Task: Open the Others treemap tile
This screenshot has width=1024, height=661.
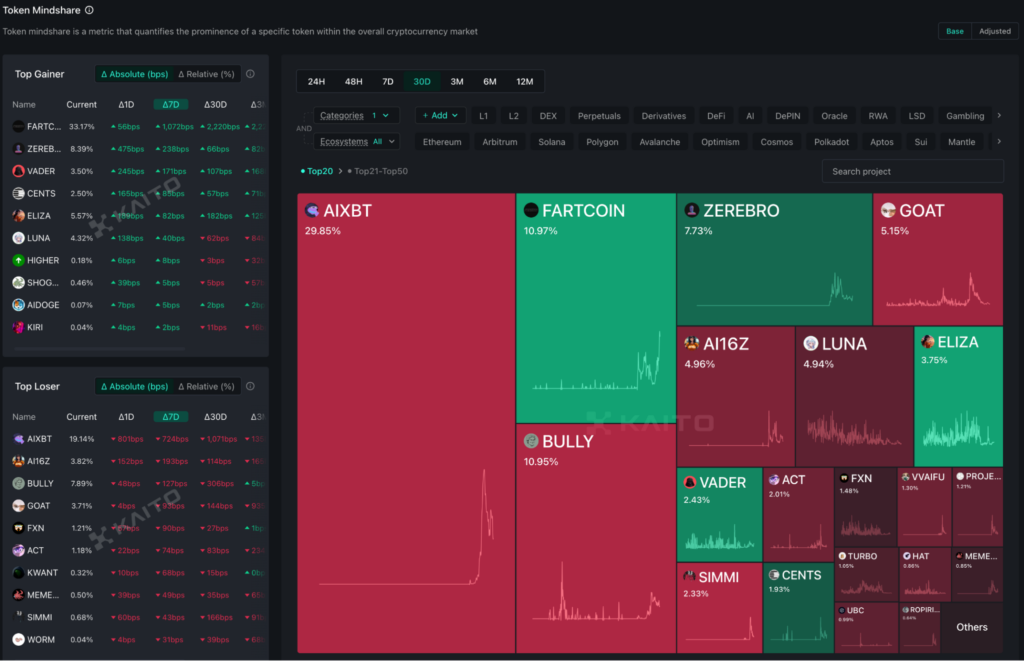Action: pyautogui.click(x=972, y=627)
